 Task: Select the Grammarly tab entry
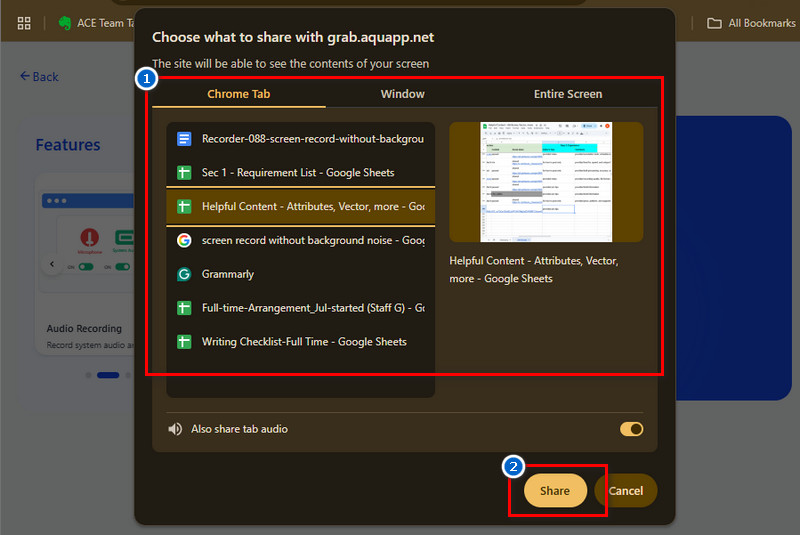301,274
